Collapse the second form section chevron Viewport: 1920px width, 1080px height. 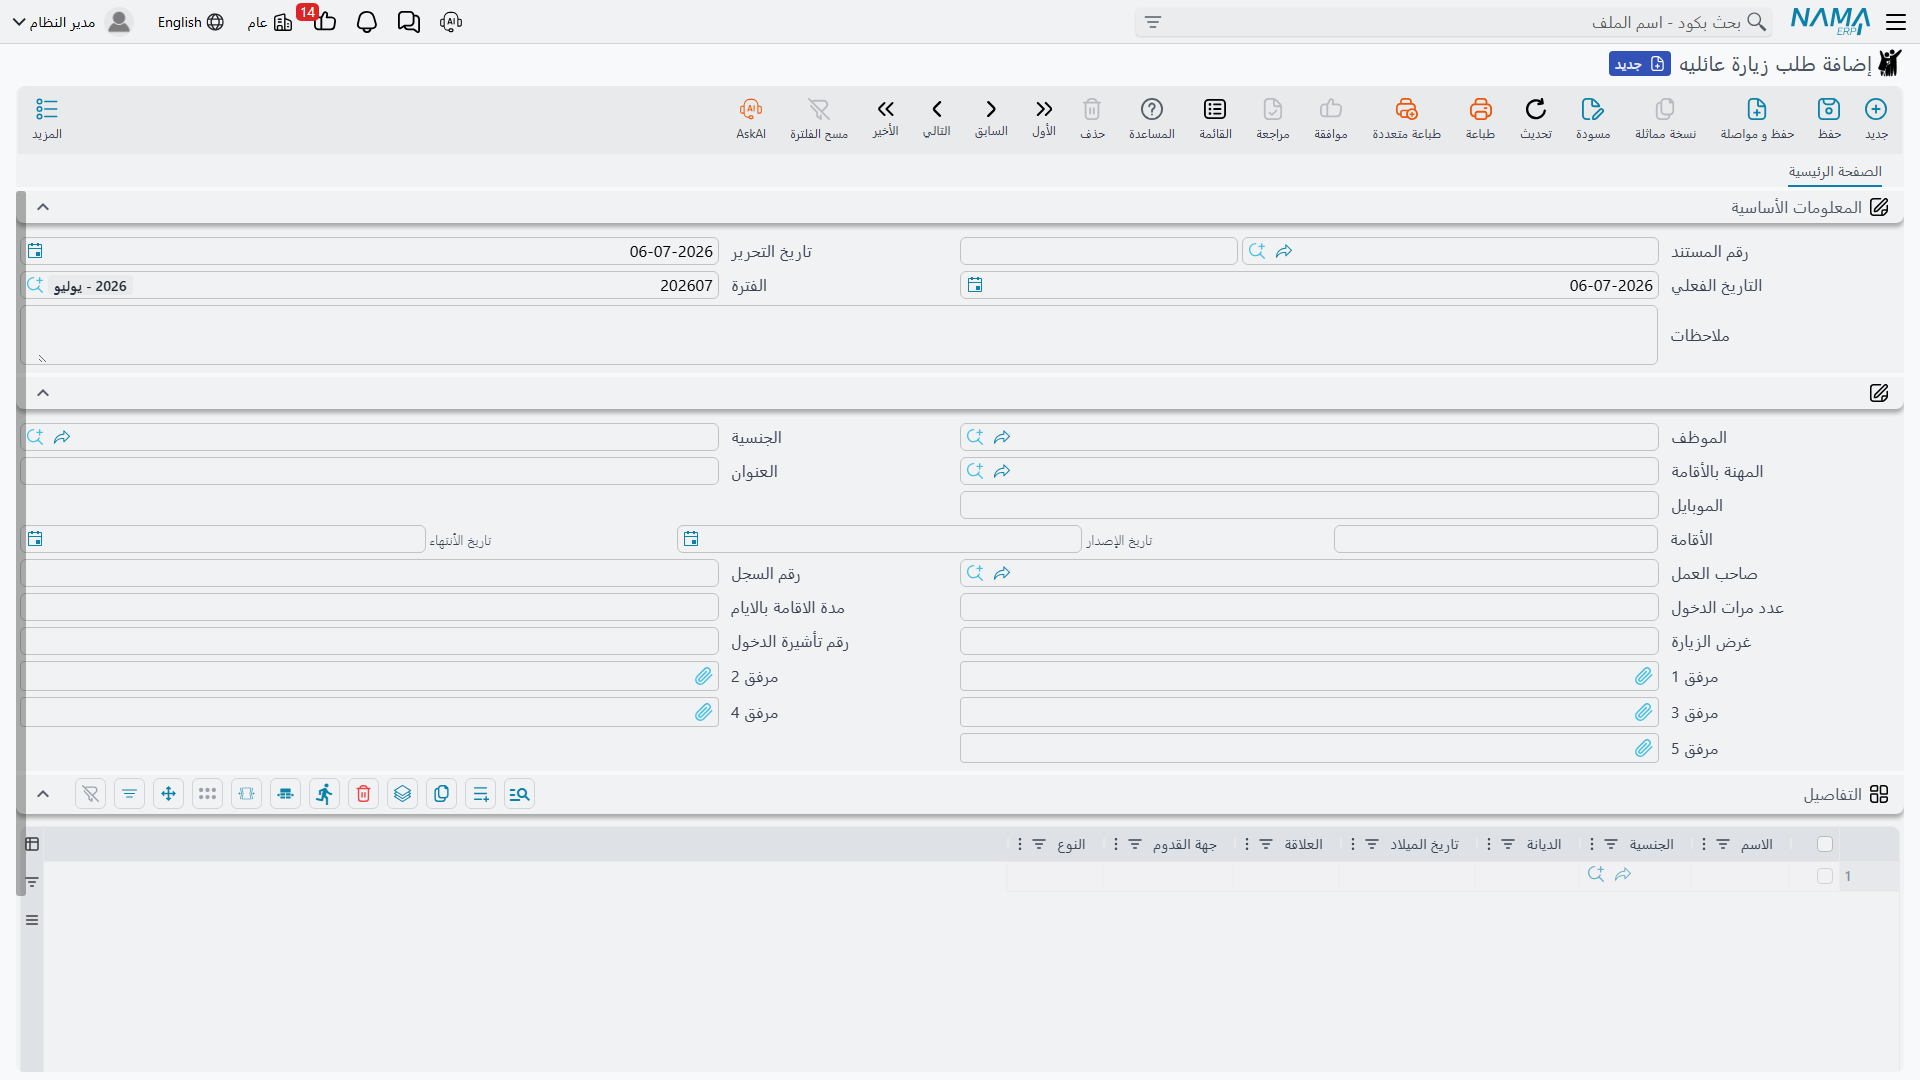click(43, 393)
